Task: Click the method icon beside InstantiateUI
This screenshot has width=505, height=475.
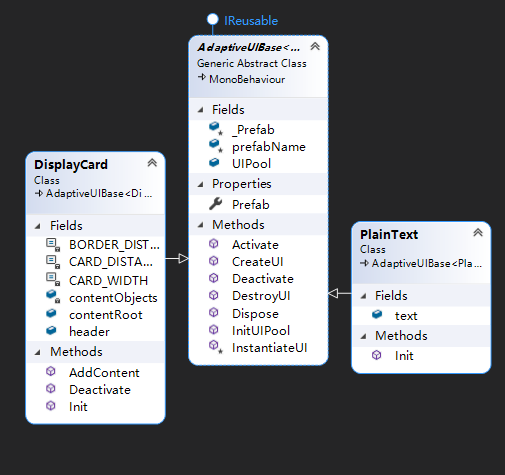Action: (x=215, y=347)
